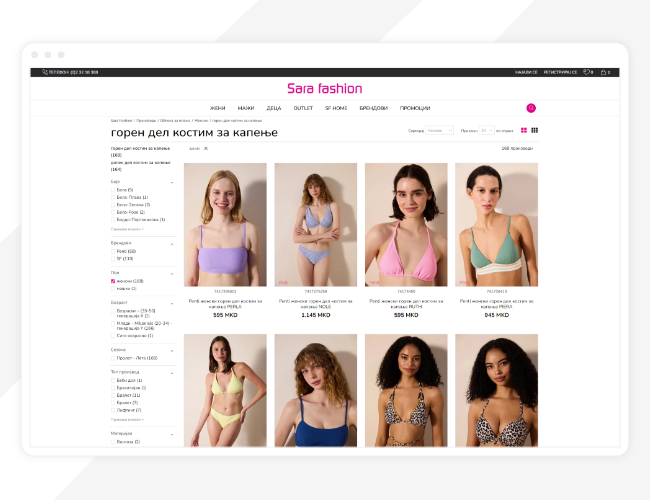Switch to pink two-column grid view
Image resolution: width=650 pixels, height=500 pixels.
click(524, 130)
